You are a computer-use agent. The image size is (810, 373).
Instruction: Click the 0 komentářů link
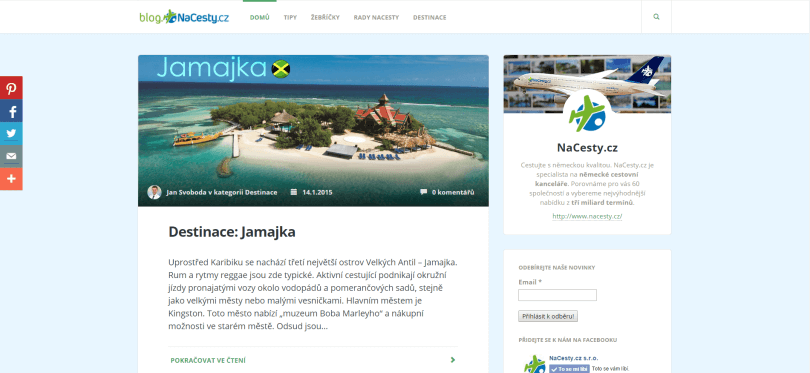click(453, 192)
